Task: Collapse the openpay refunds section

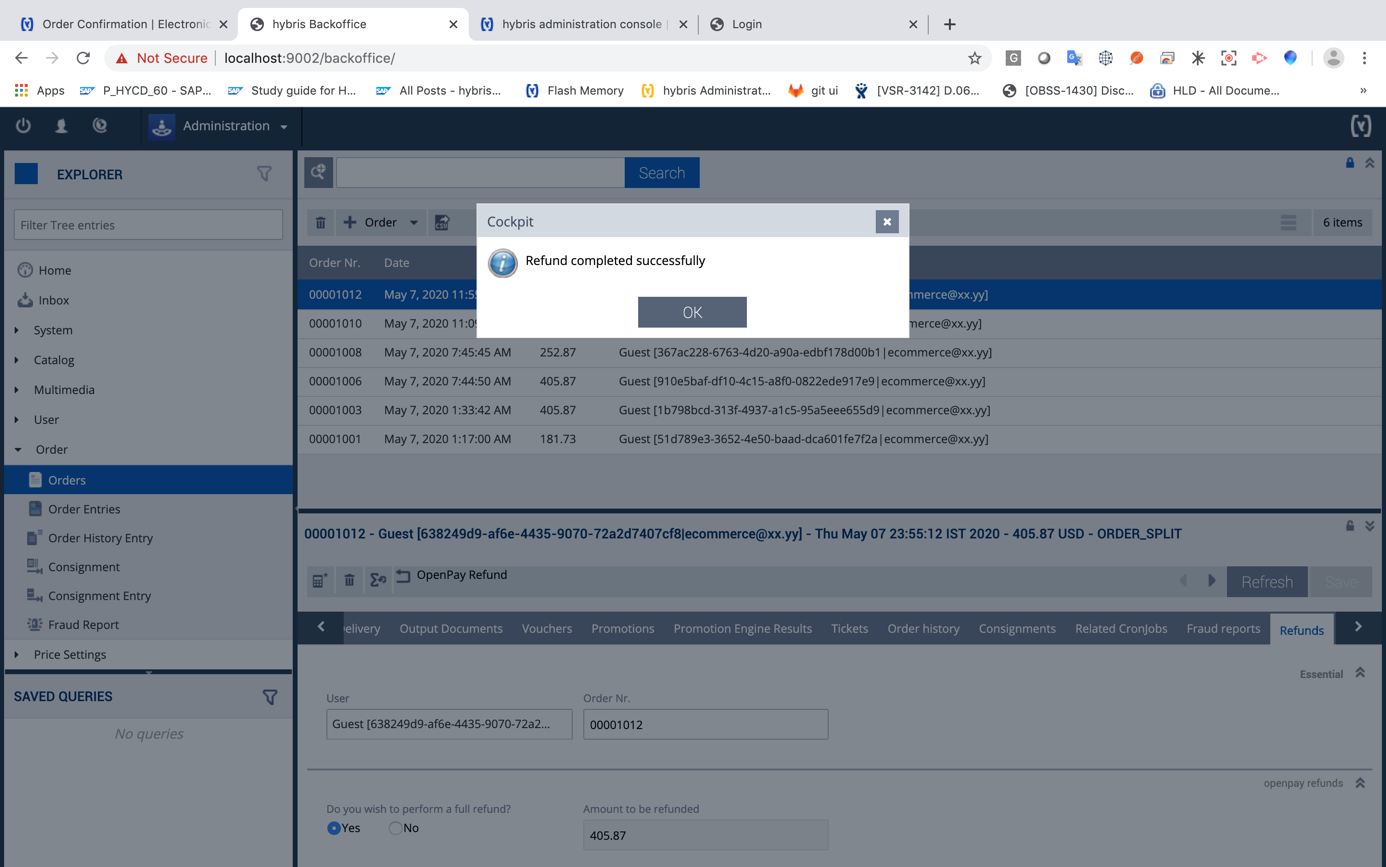Action: coord(1360,783)
